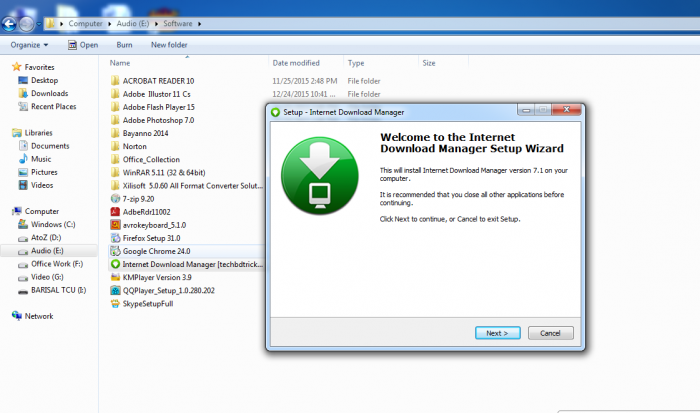Select the ACROBAT READER 10 folder icon
The width and height of the screenshot is (700, 413).
point(115,81)
